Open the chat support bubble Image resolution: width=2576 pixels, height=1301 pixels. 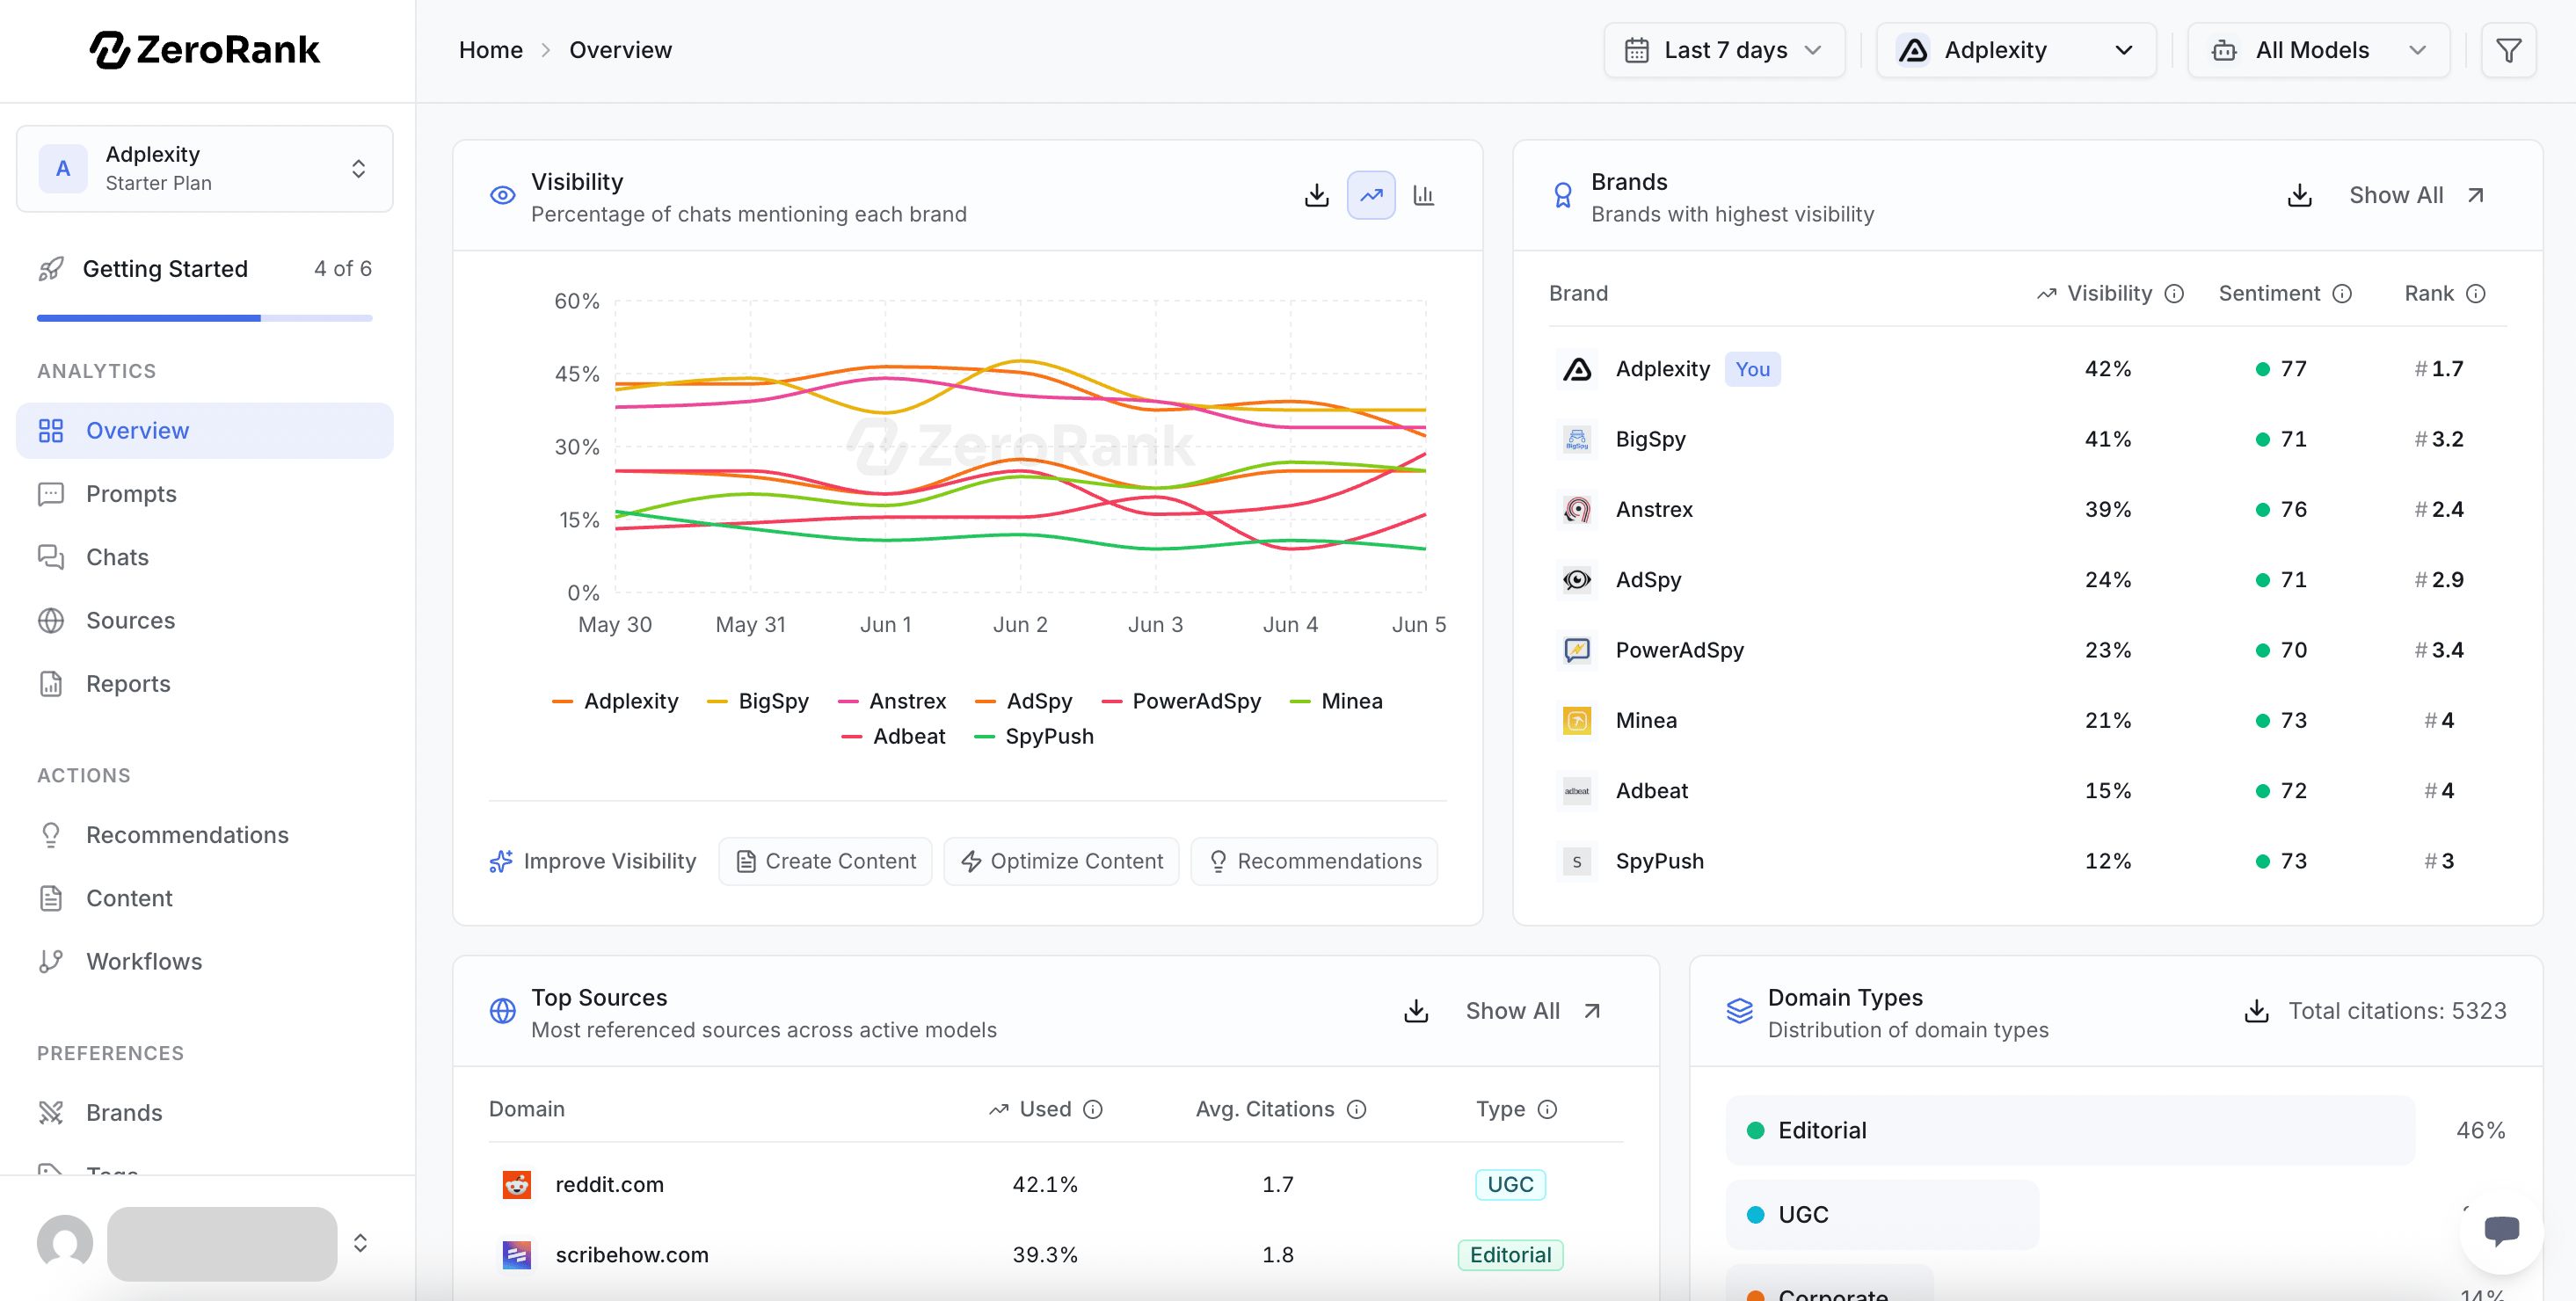click(x=2501, y=1231)
